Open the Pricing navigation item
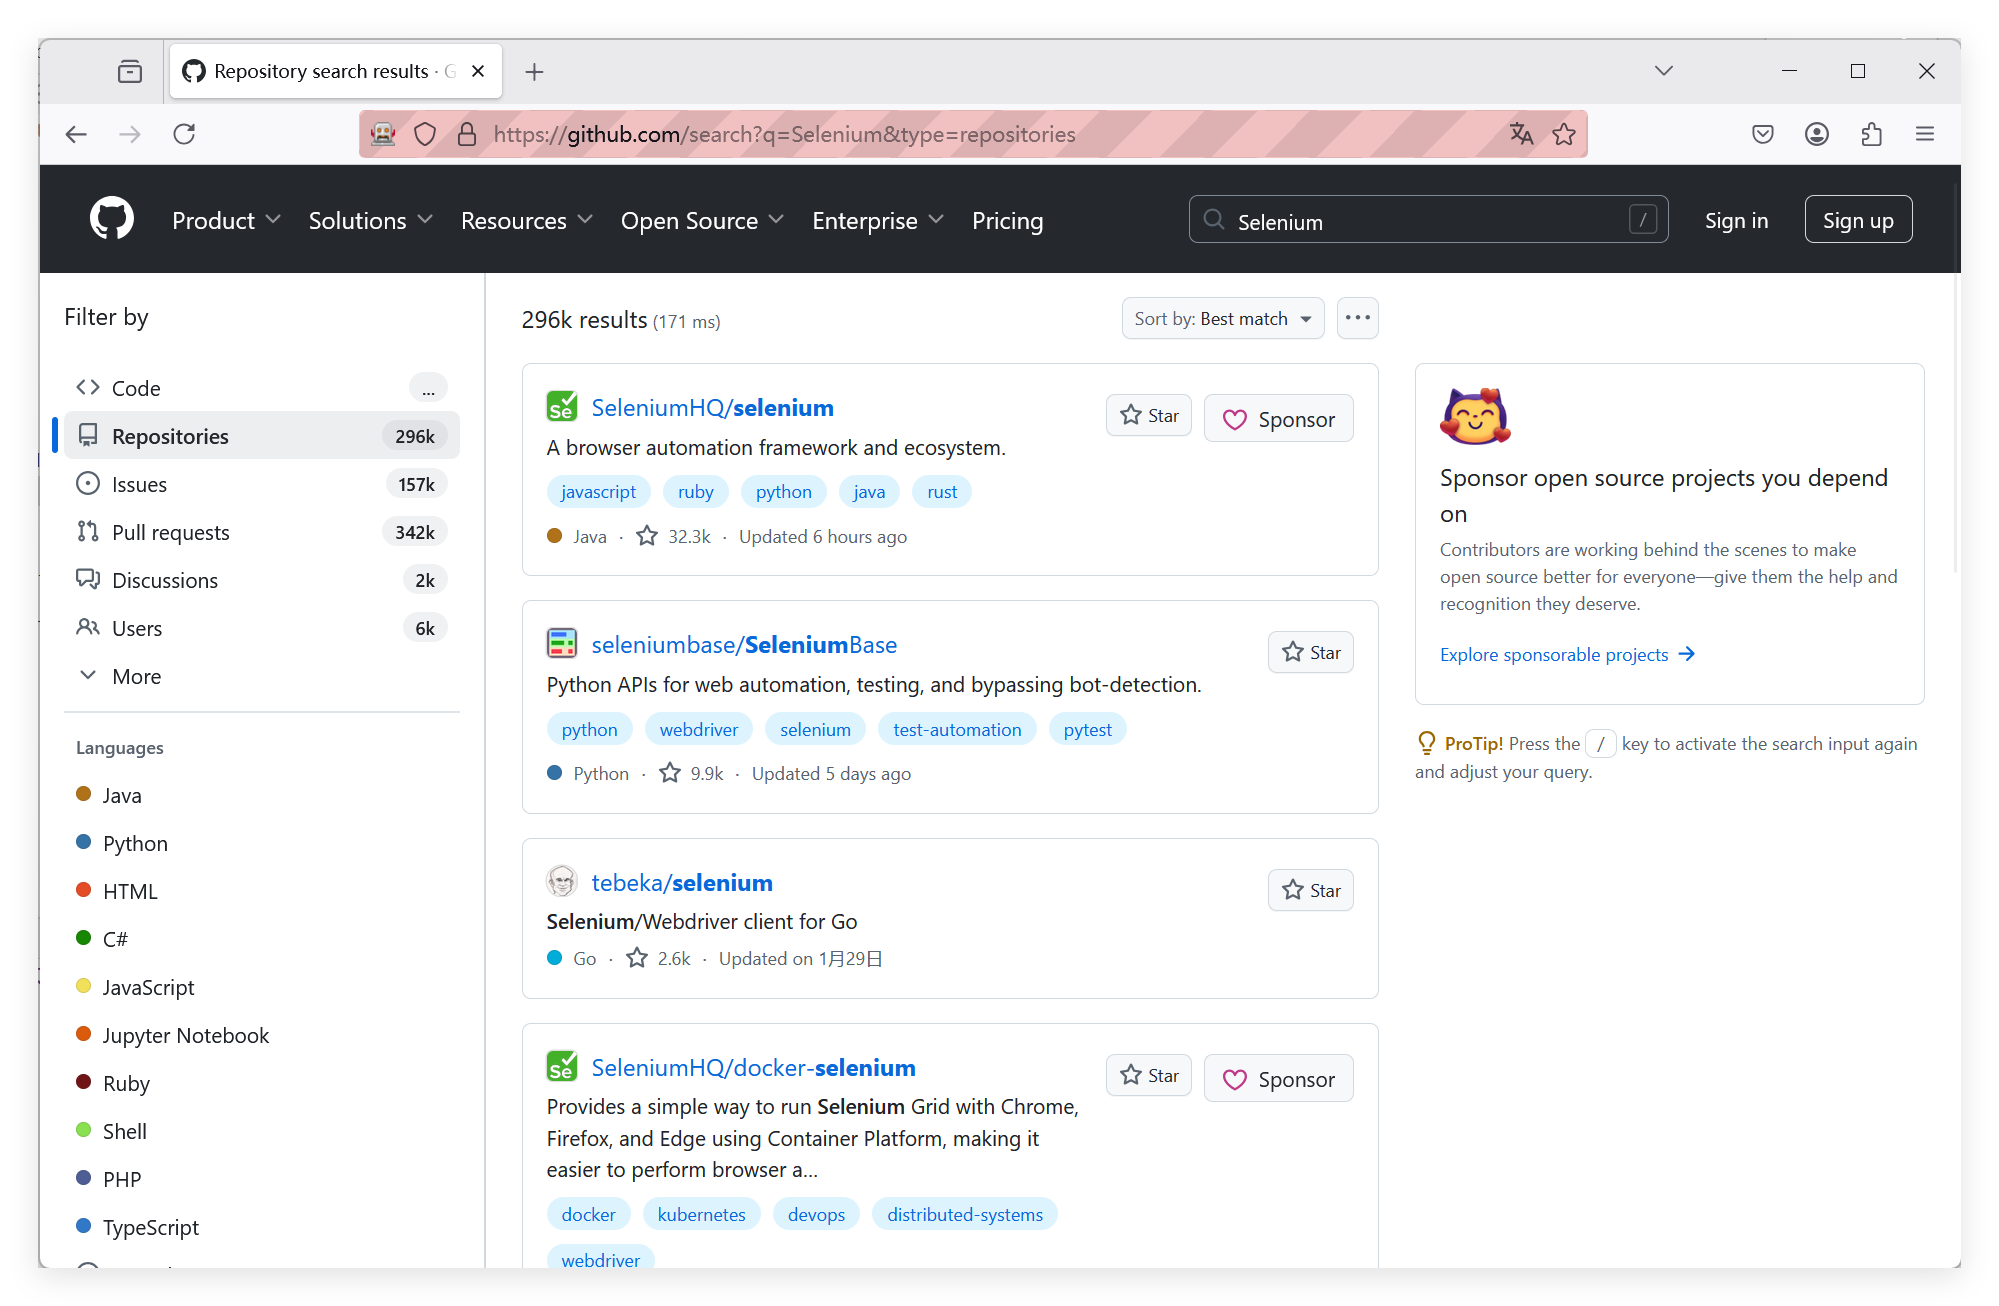This screenshot has width=1999, height=1306. [x=1007, y=221]
